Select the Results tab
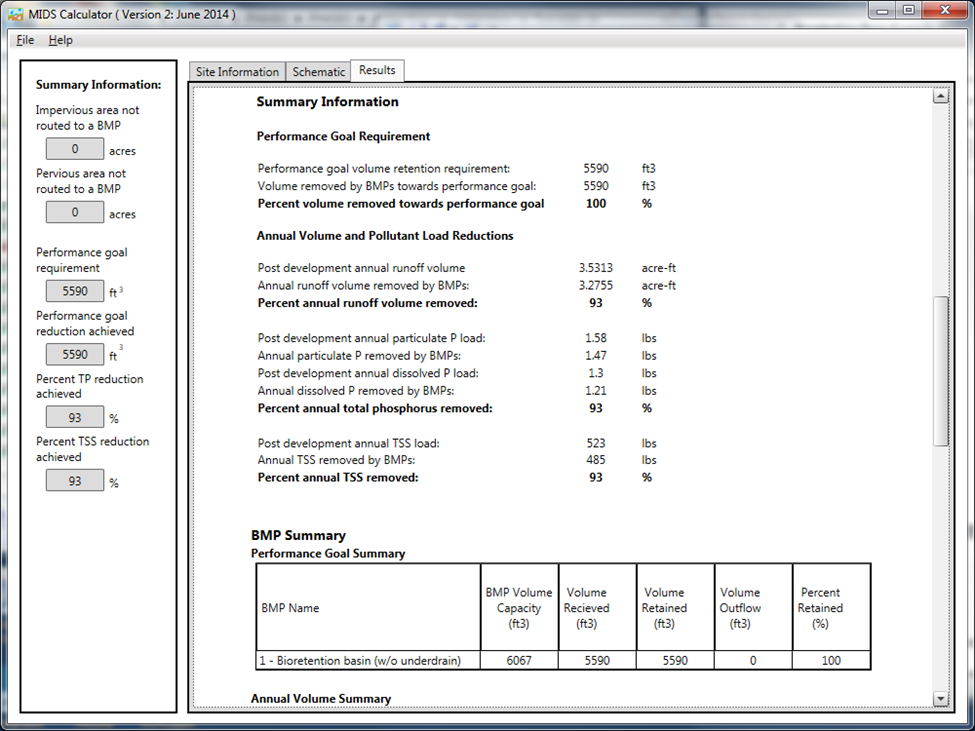This screenshot has width=975, height=731. [x=377, y=70]
